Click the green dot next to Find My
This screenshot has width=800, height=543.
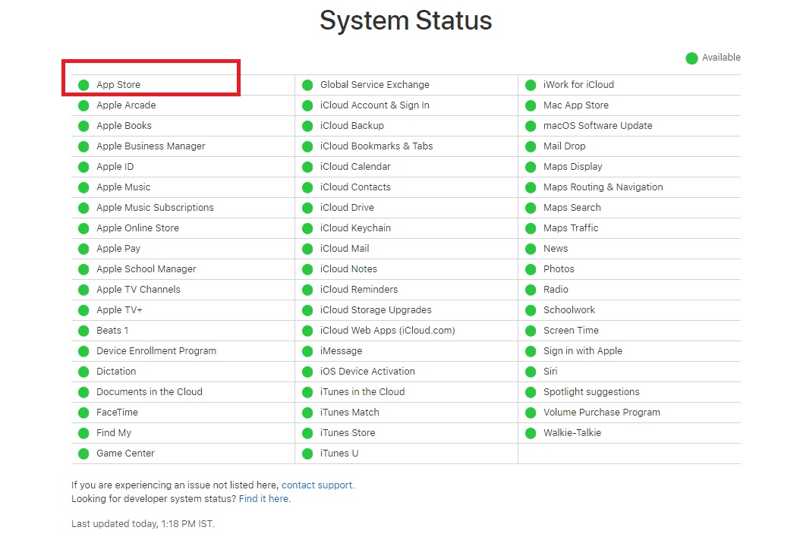click(84, 433)
